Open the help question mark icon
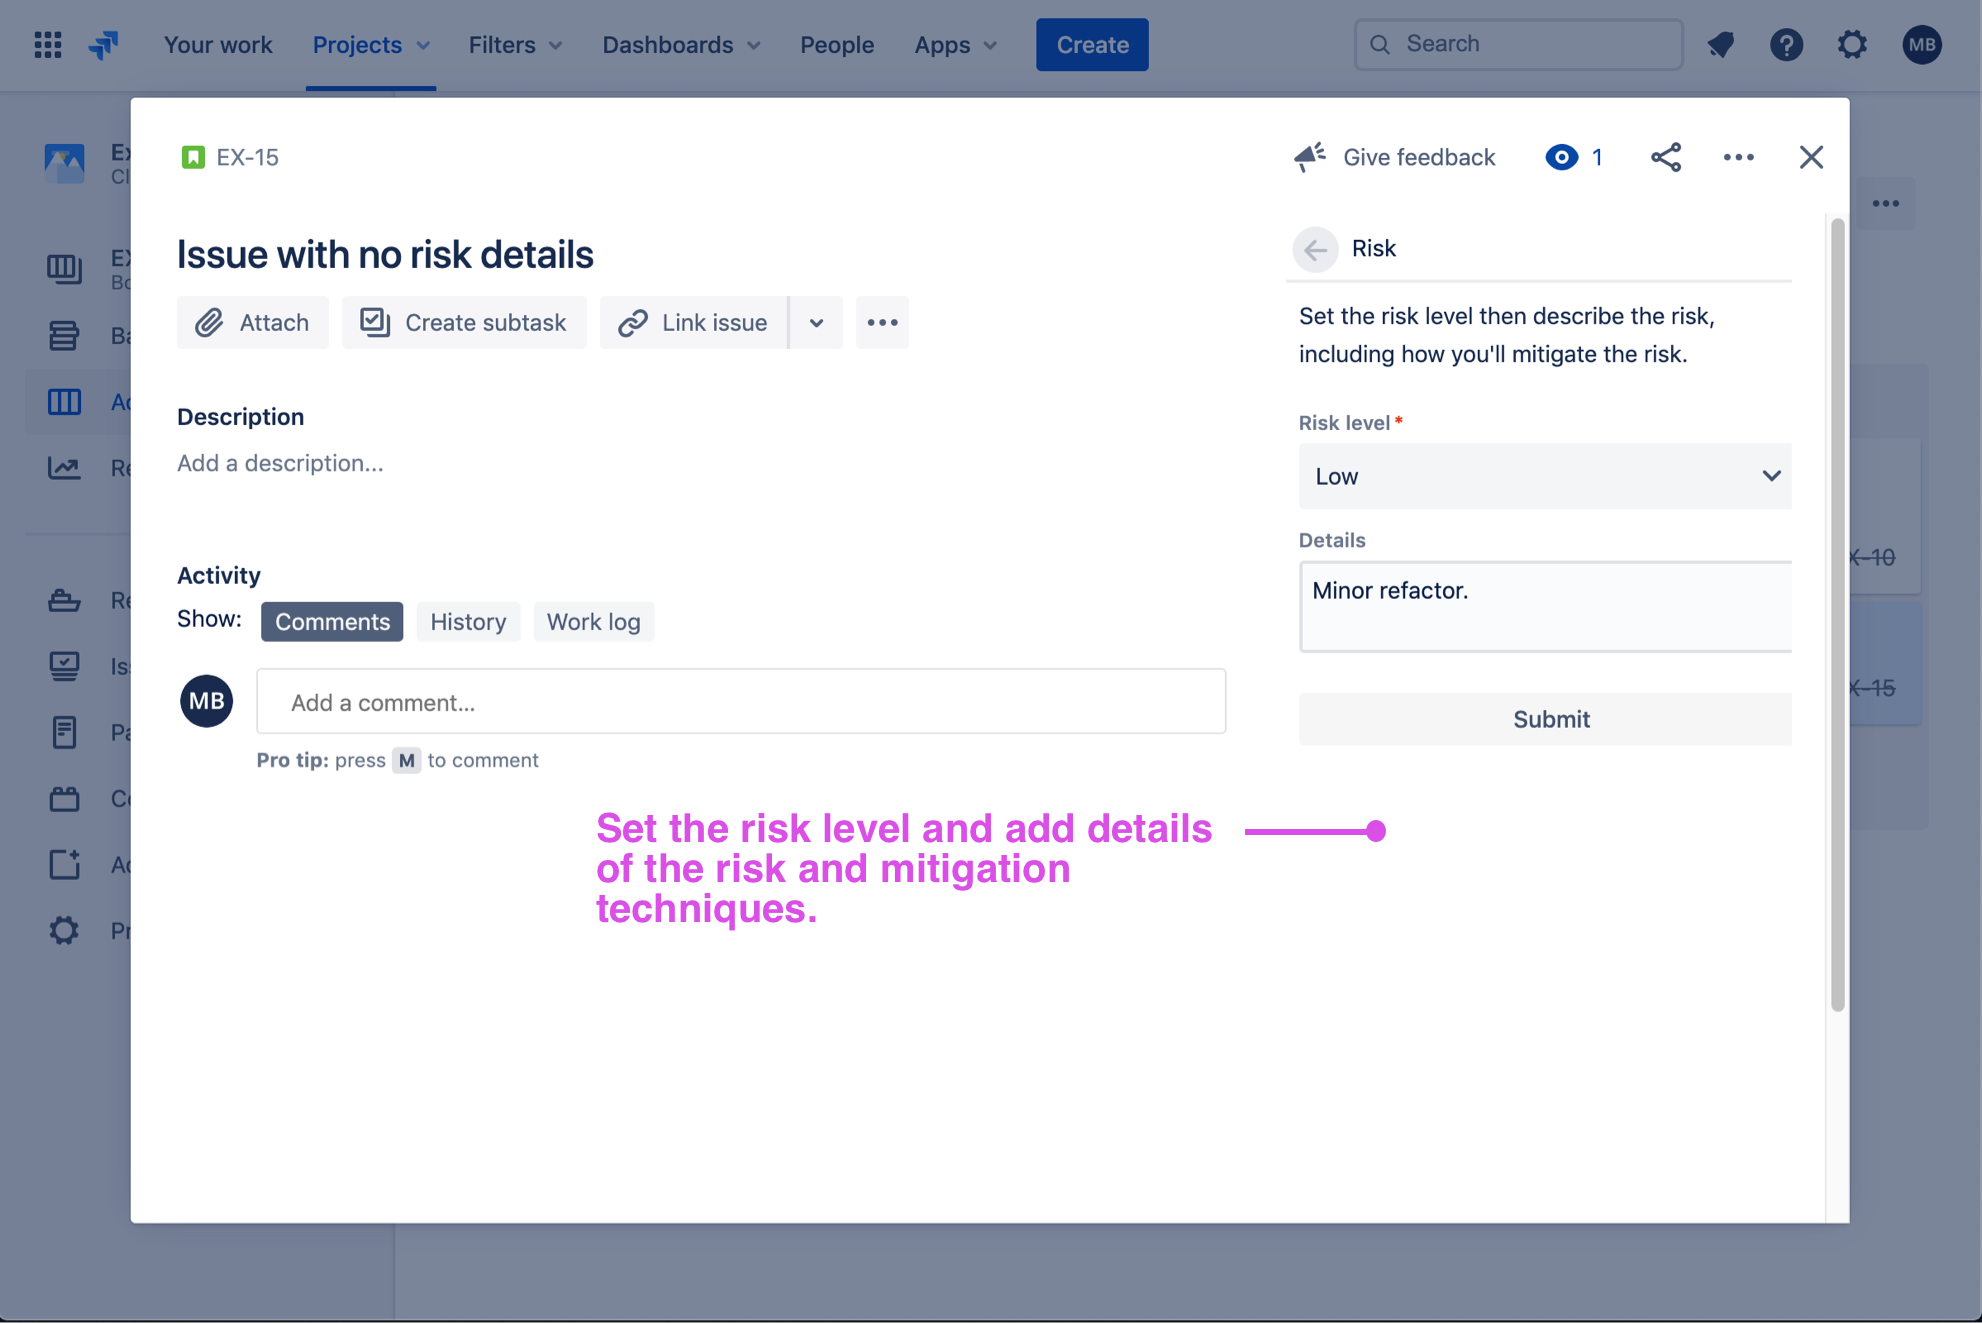 point(1786,45)
